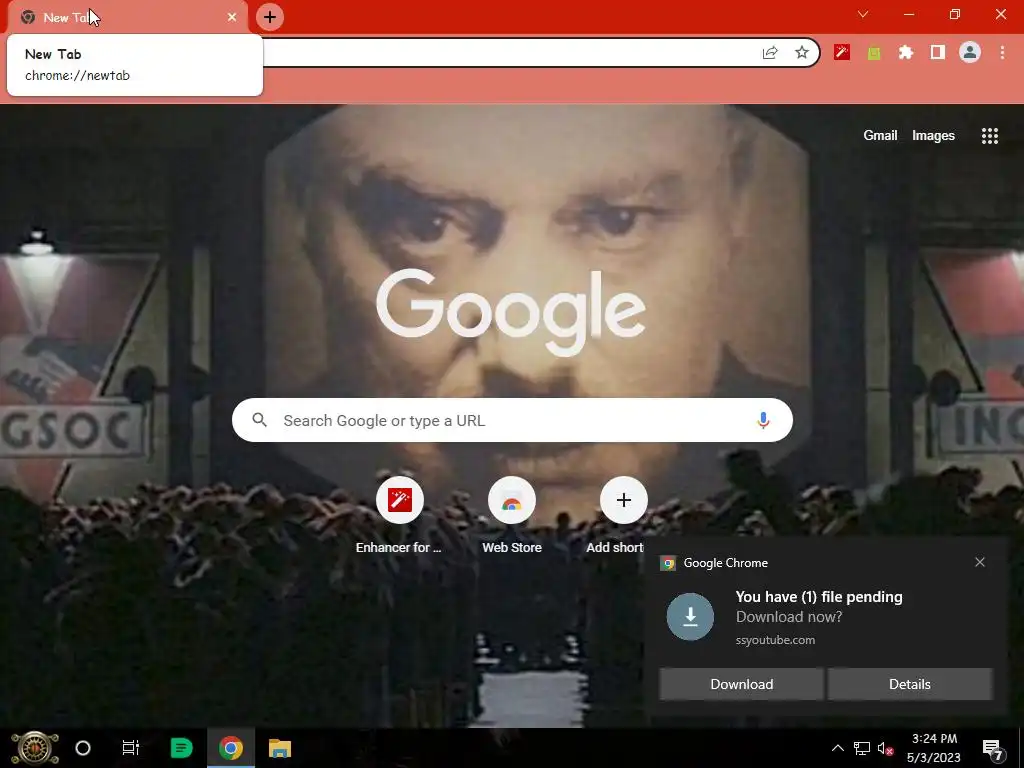Click the magnifier icon in search box
The width and height of the screenshot is (1024, 768).
[259, 420]
